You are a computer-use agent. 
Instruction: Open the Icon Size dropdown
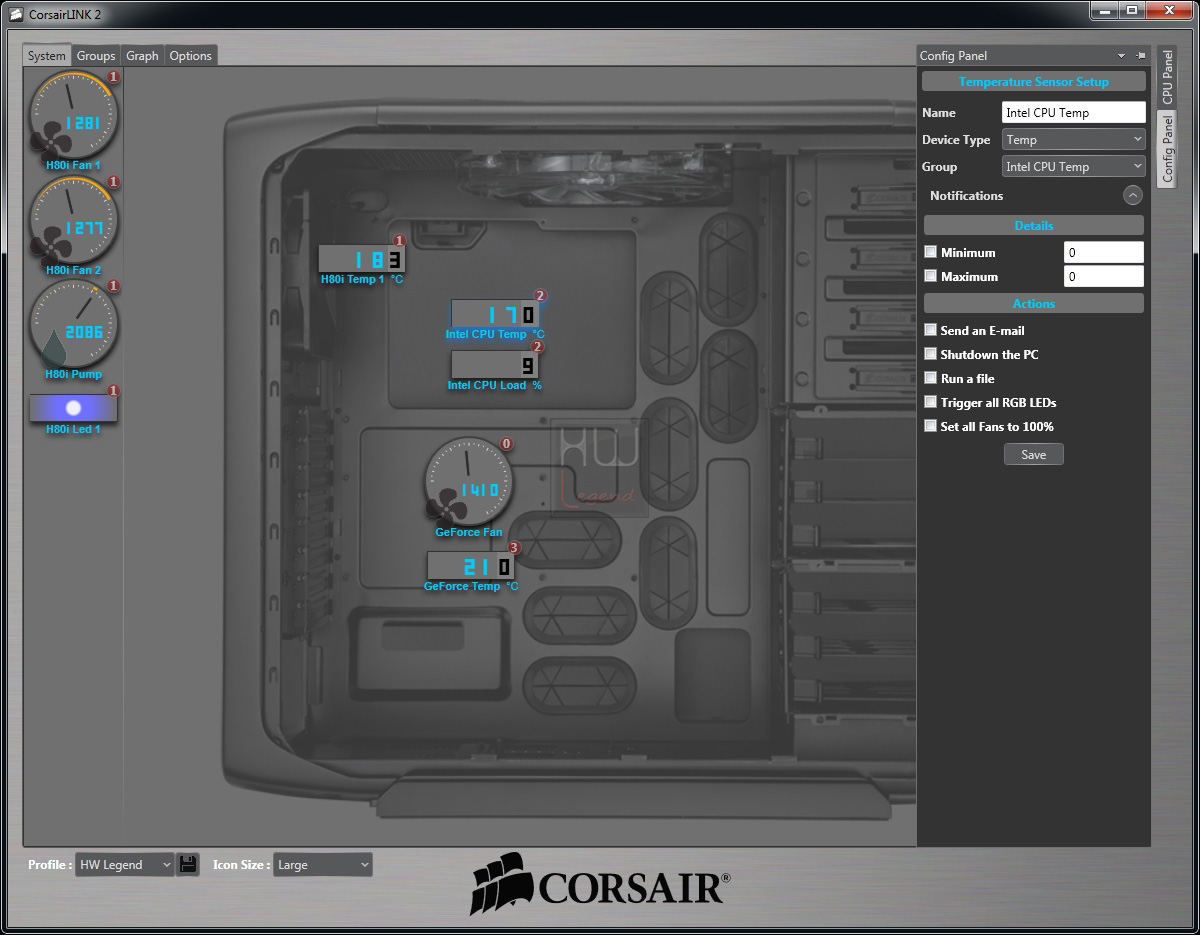point(323,865)
